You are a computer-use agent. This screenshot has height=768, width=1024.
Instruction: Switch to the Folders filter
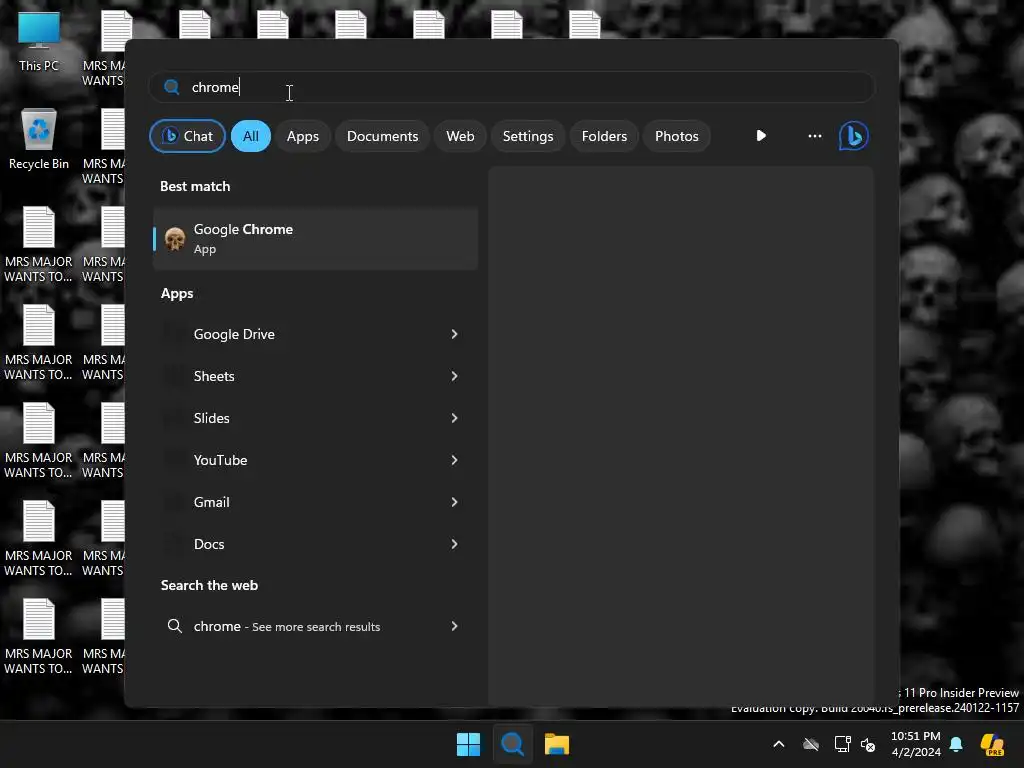tap(604, 136)
